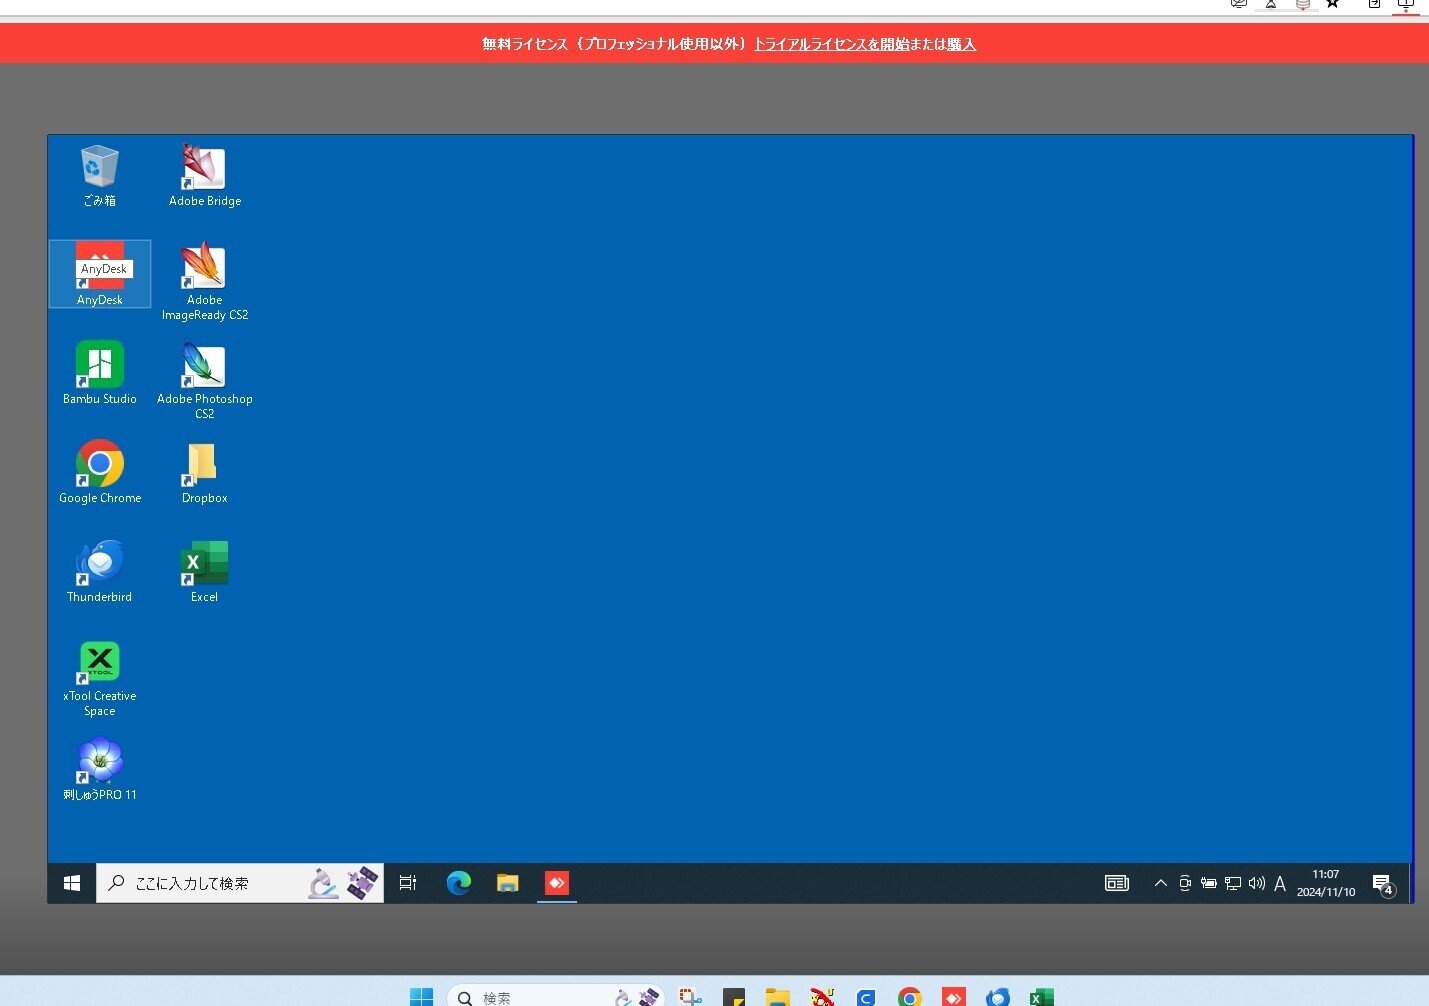Open the volume control tray icon
This screenshot has height=1006, width=1429.
(1257, 883)
